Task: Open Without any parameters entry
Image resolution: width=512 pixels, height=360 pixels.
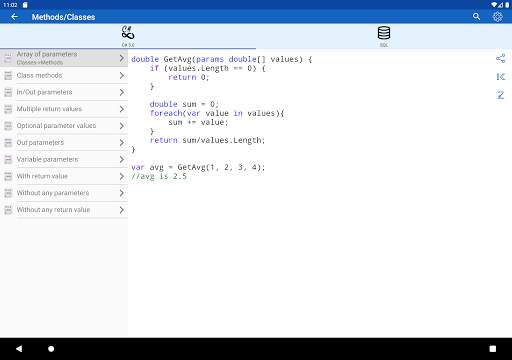Action: coord(64,193)
